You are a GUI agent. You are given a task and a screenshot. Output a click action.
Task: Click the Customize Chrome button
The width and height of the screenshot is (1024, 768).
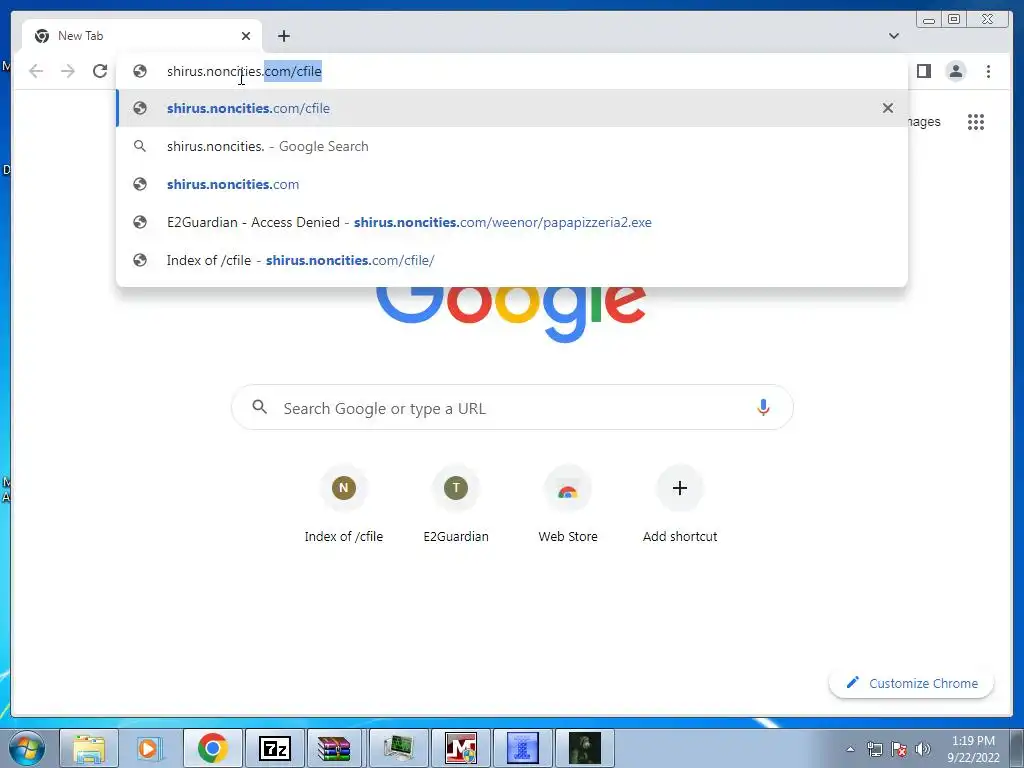912,683
